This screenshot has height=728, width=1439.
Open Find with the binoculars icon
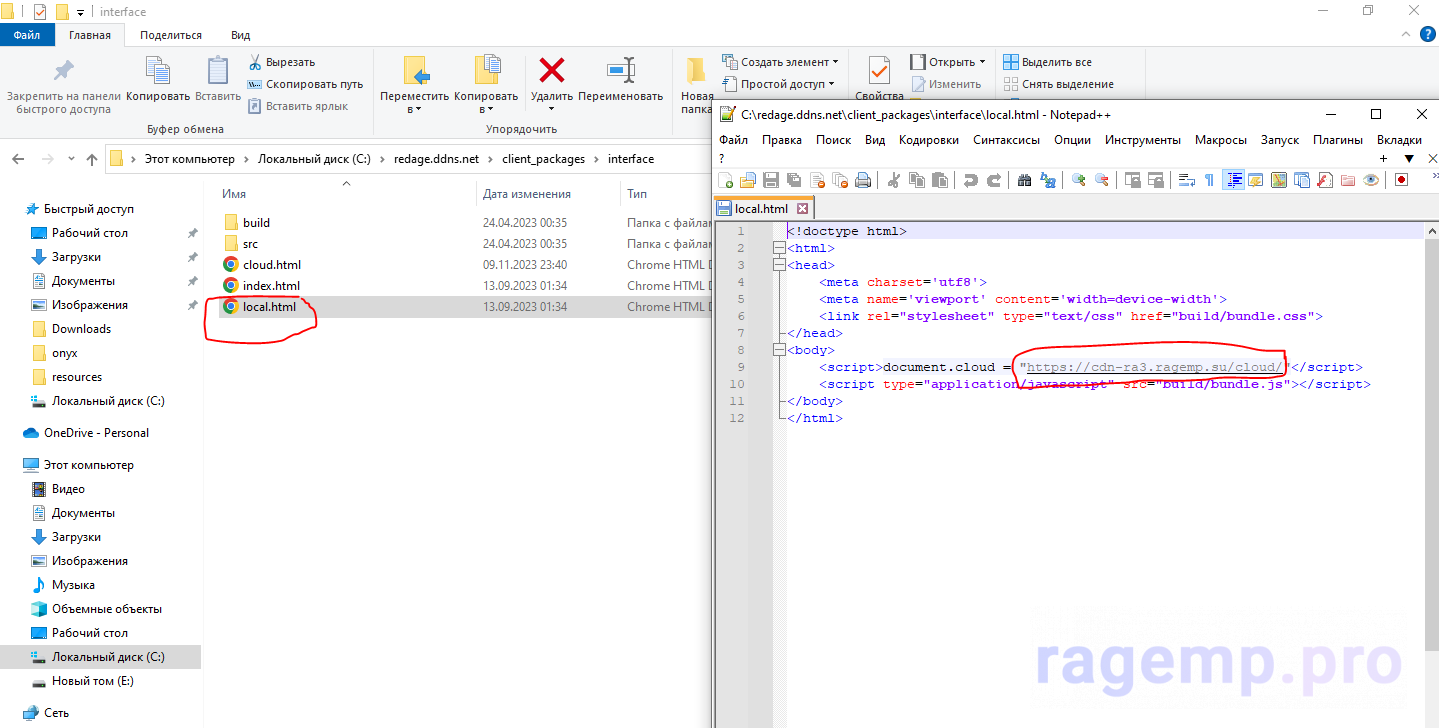1024,180
